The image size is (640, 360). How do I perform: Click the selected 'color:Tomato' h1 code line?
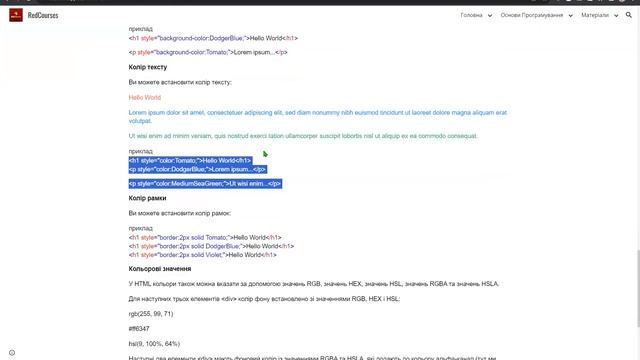(190, 160)
